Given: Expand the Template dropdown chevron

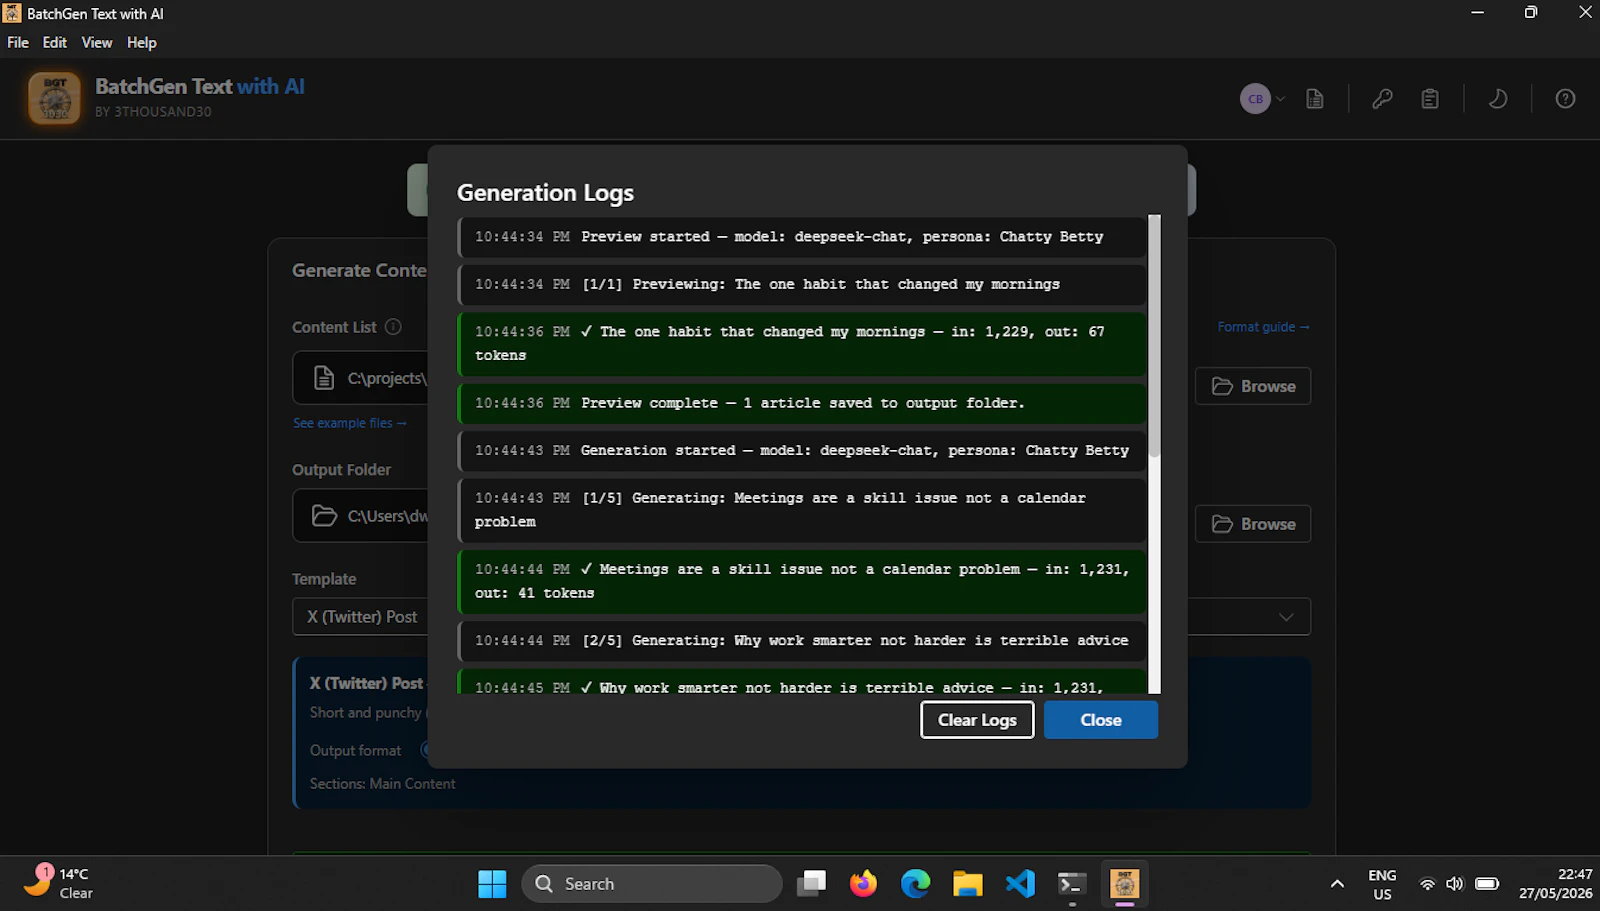Looking at the screenshot, I should tap(1286, 617).
